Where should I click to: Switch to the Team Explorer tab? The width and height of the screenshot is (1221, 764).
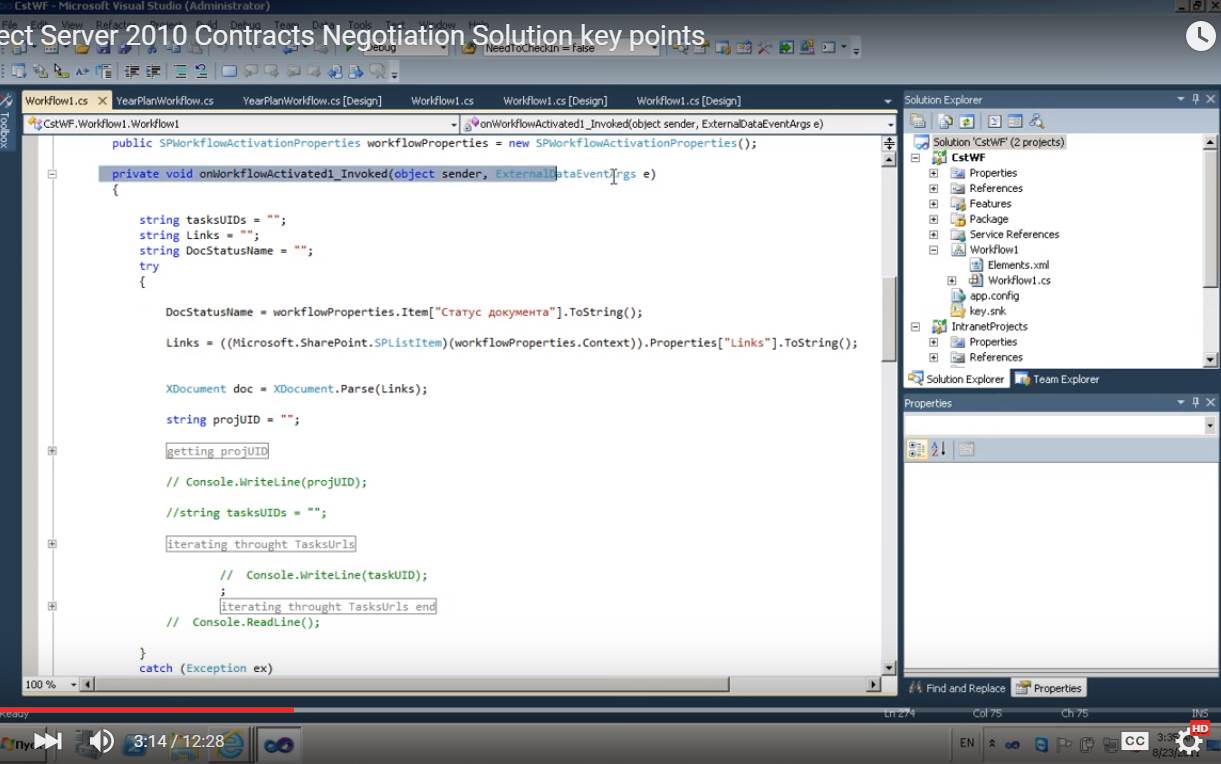[x=1057, y=379]
